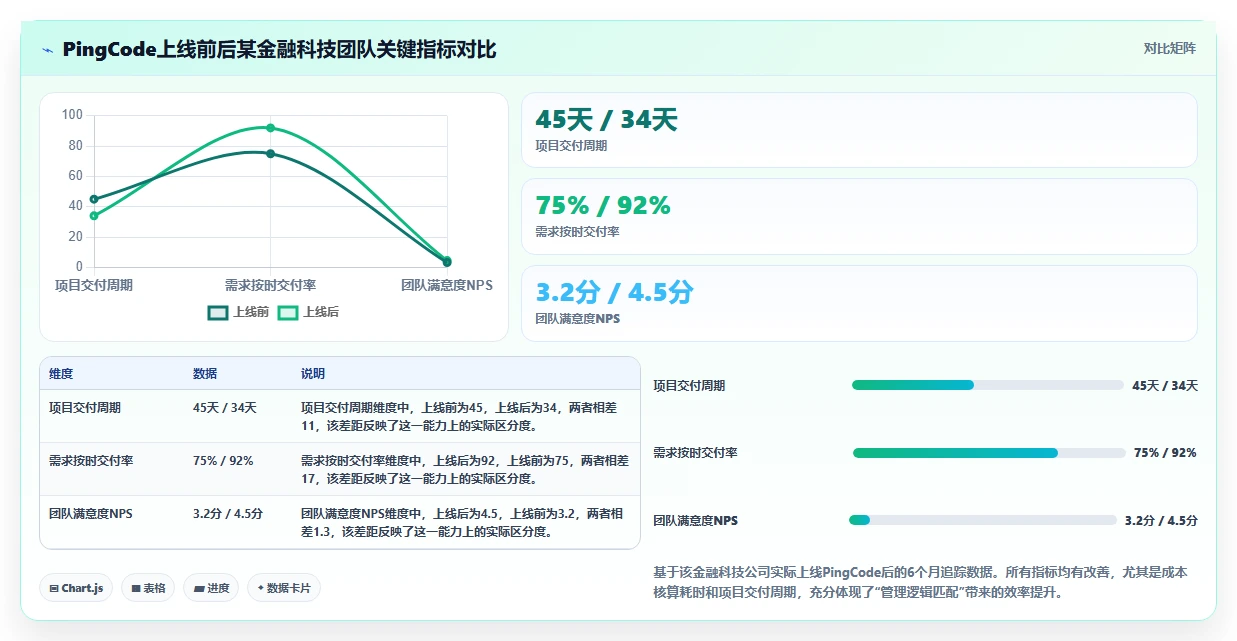Click the x-axis label 团队满意度NPS
Image resolution: width=1237 pixels, height=641 pixels.
pos(447,285)
